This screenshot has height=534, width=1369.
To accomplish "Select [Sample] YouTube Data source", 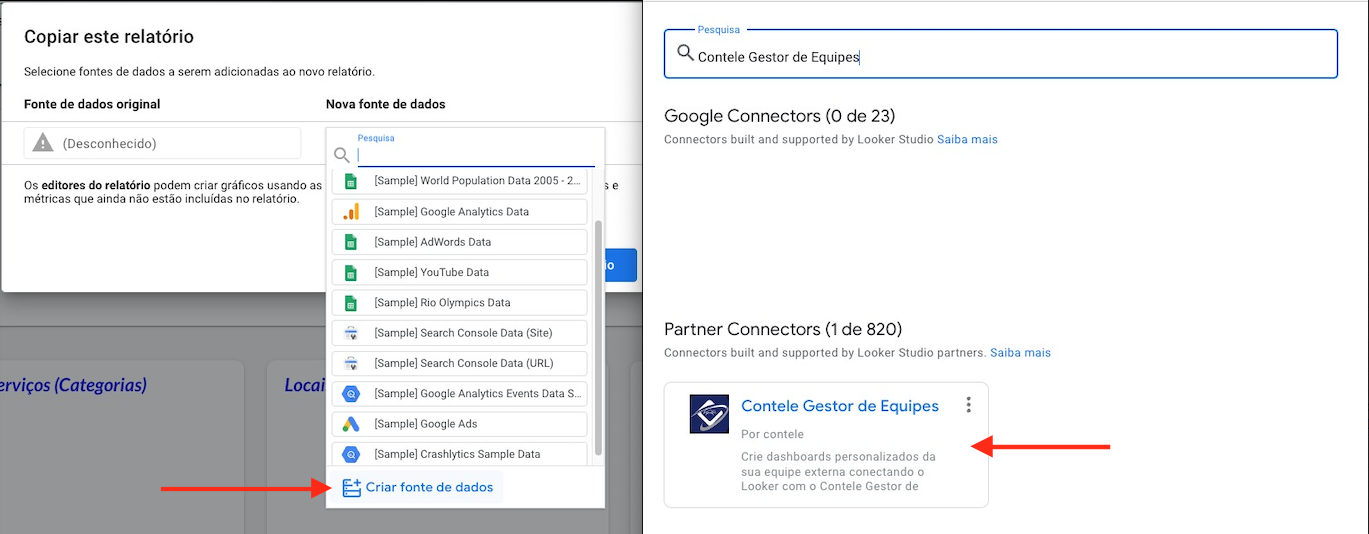I will [459, 272].
